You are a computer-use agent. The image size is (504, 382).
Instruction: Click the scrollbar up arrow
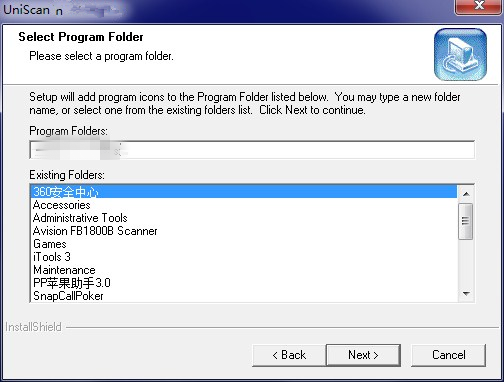click(x=466, y=194)
